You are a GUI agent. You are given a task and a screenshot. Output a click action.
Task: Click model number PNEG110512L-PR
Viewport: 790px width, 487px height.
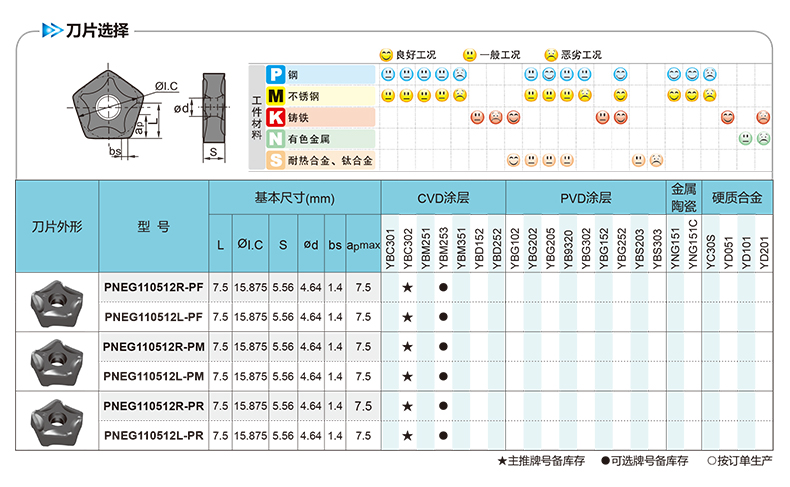pos(154,436)
